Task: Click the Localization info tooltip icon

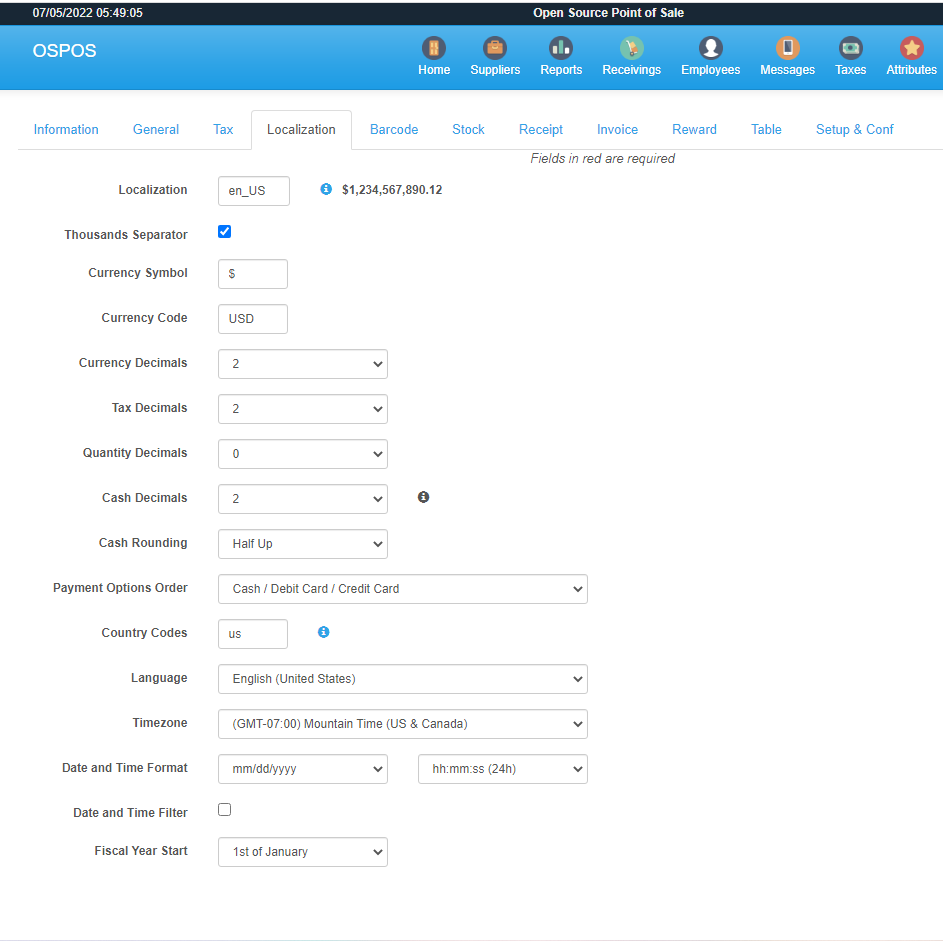Action: pos(325,189)
